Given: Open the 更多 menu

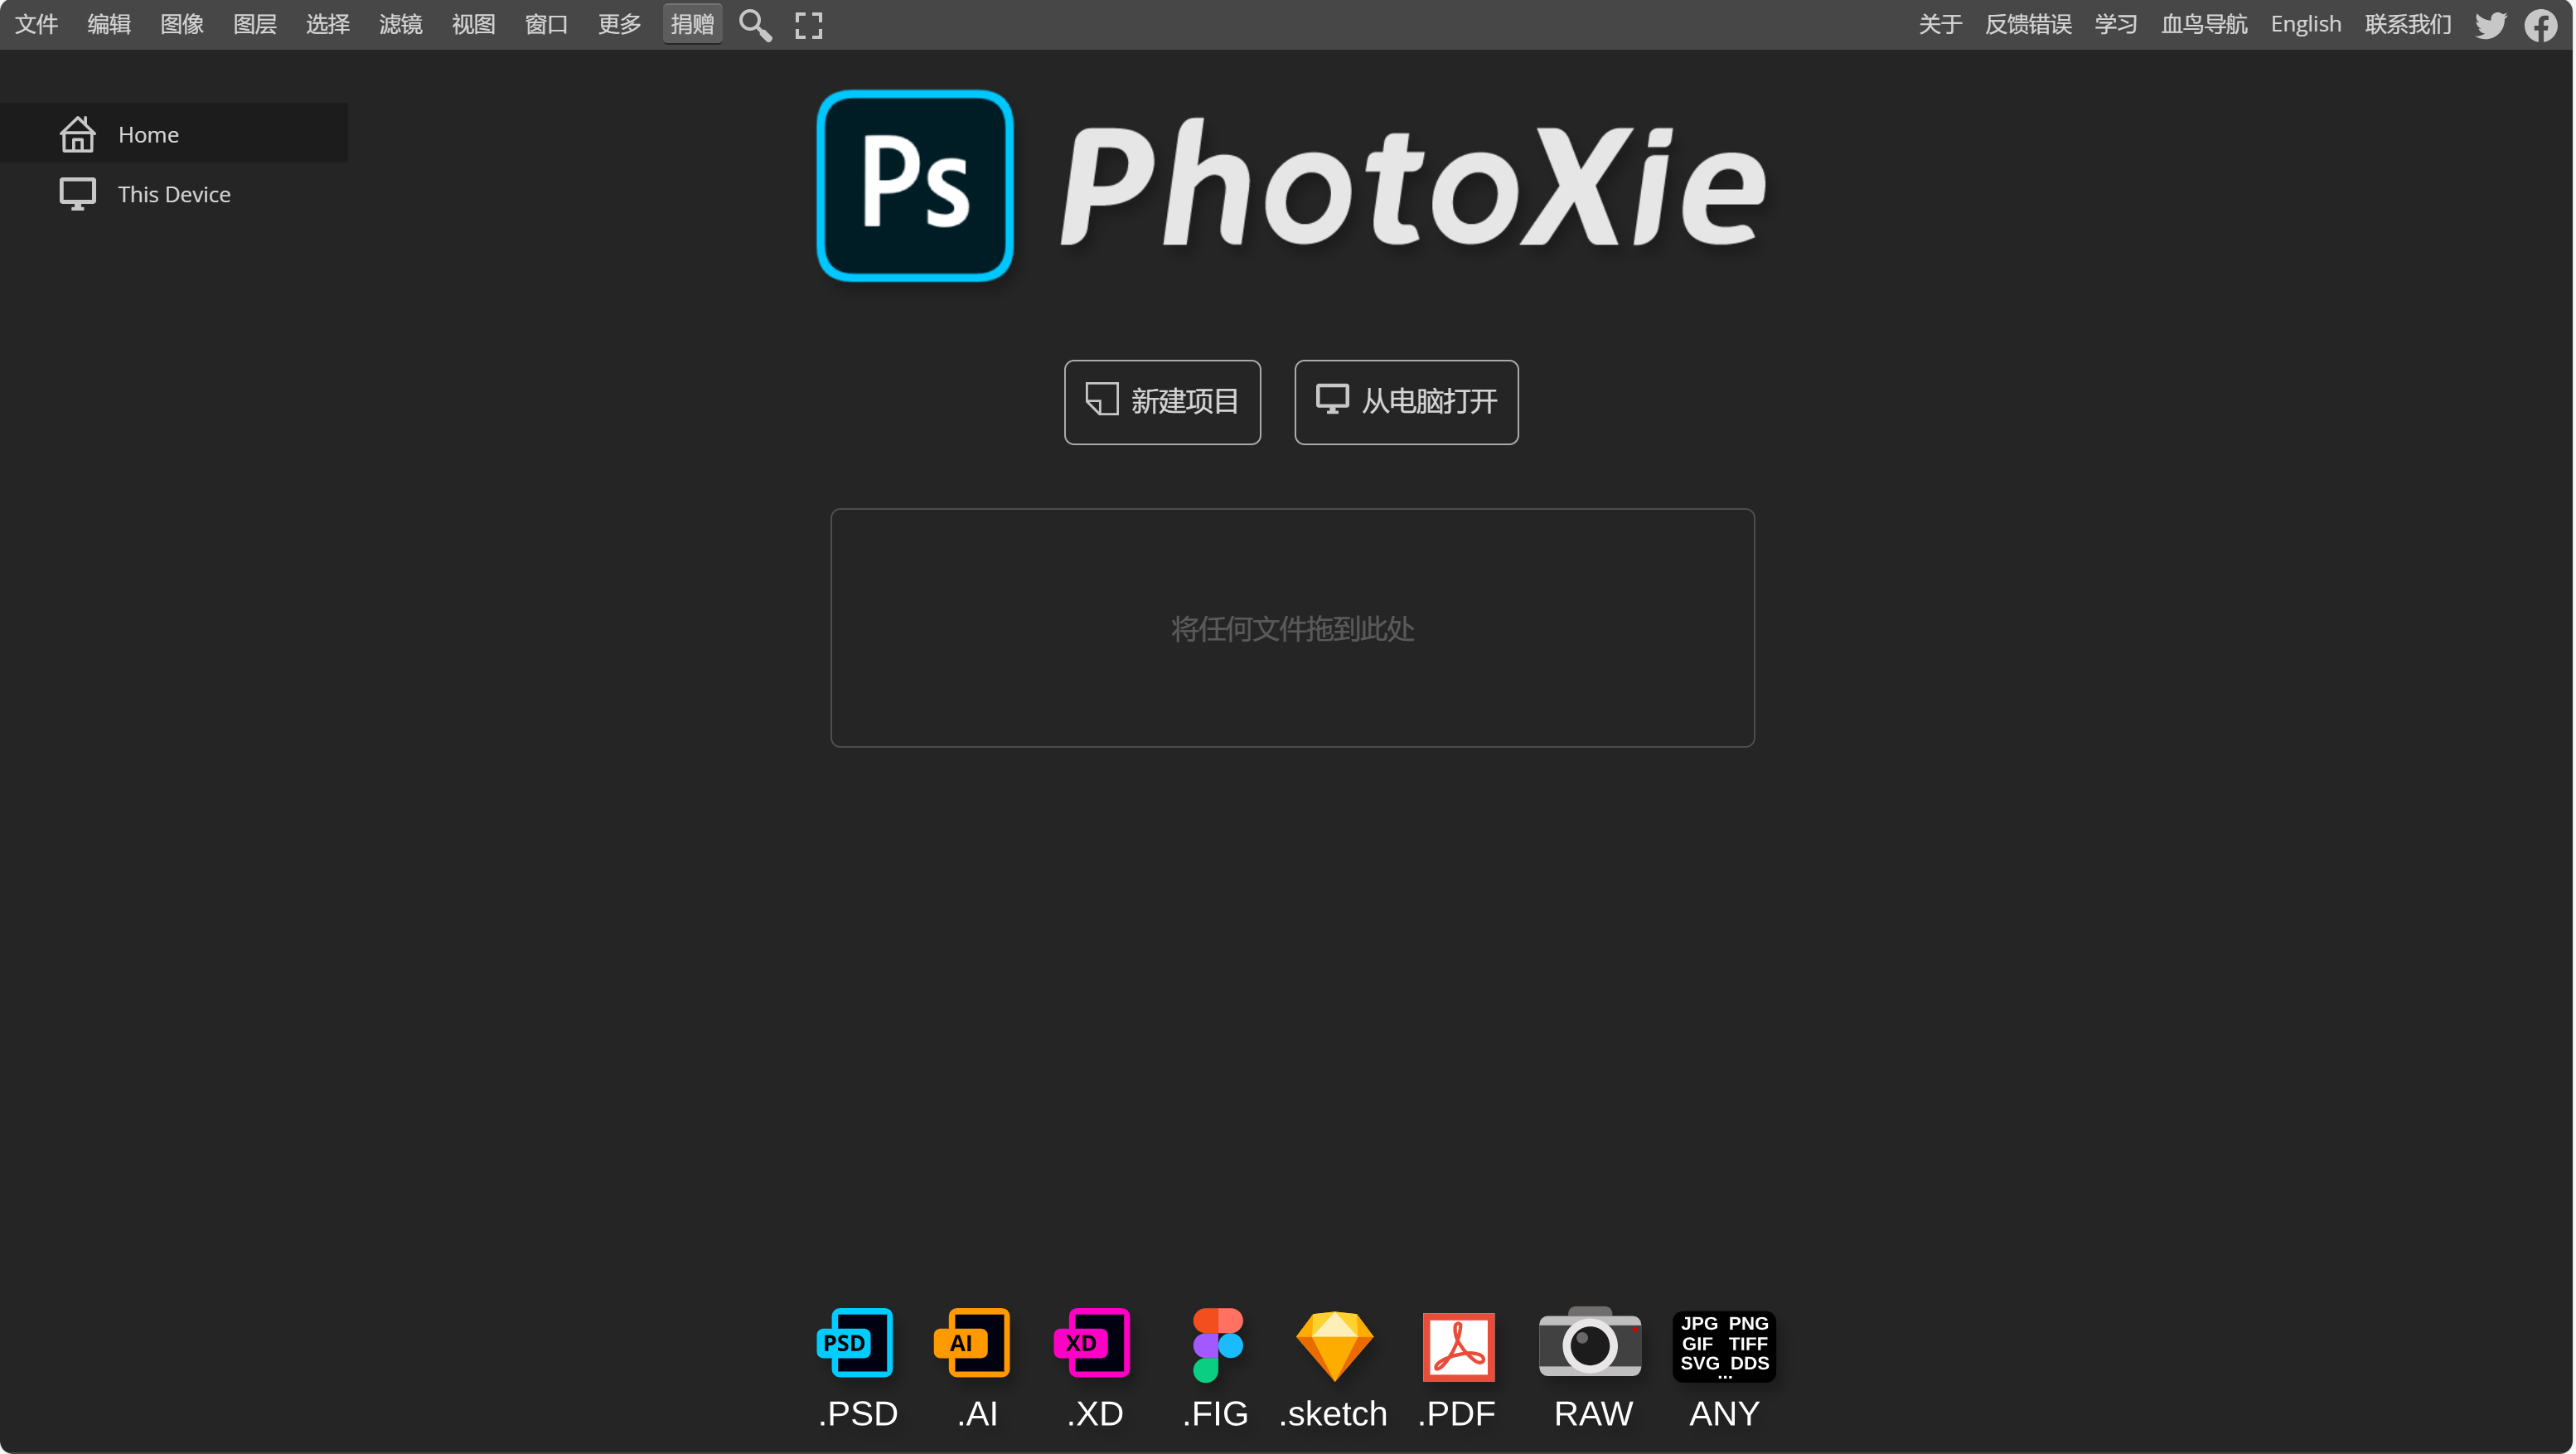Looking at the screenshot, I should (x=620, y=24).
